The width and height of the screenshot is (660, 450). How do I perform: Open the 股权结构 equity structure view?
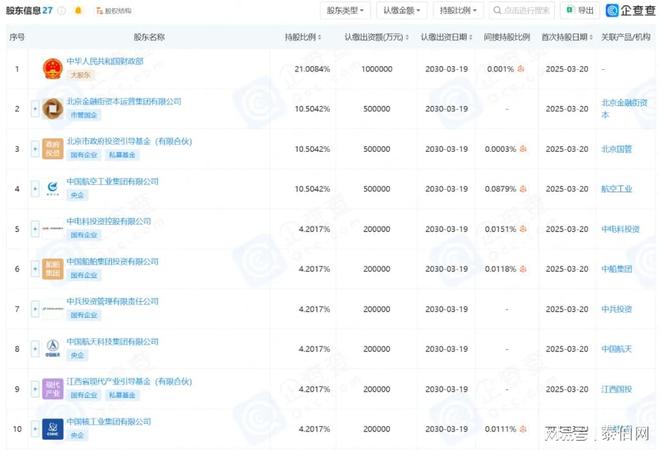[114, 11]
